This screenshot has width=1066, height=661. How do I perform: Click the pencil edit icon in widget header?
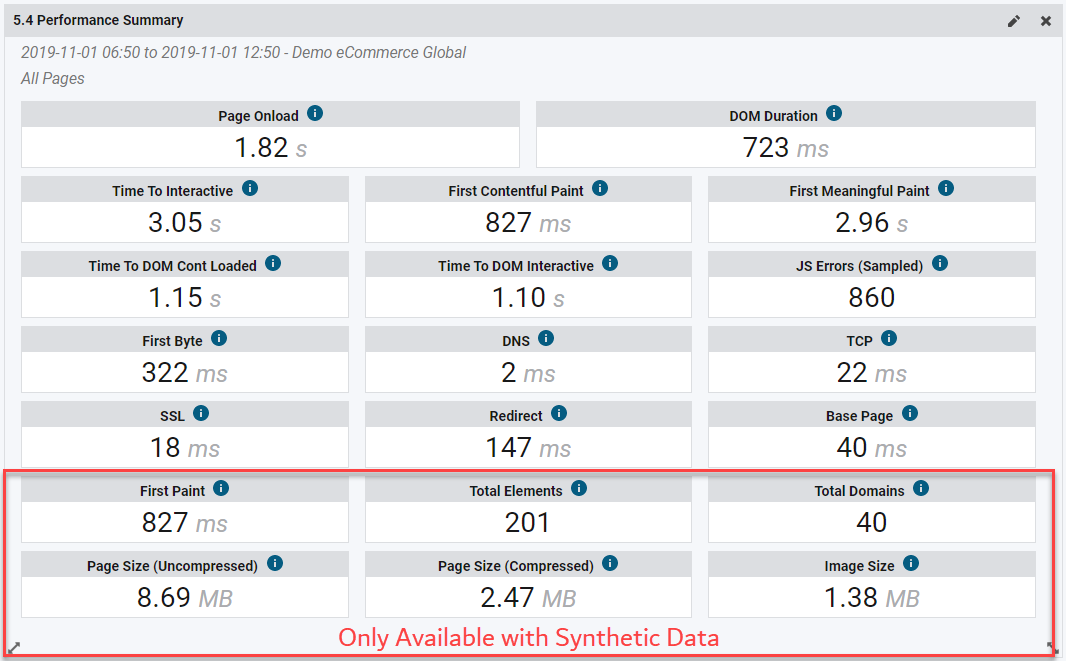(x=1014, y=21)
